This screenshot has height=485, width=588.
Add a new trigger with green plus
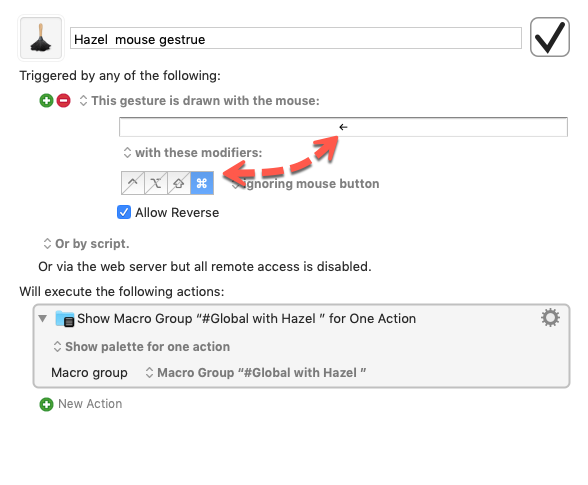[x=46, y=101]
